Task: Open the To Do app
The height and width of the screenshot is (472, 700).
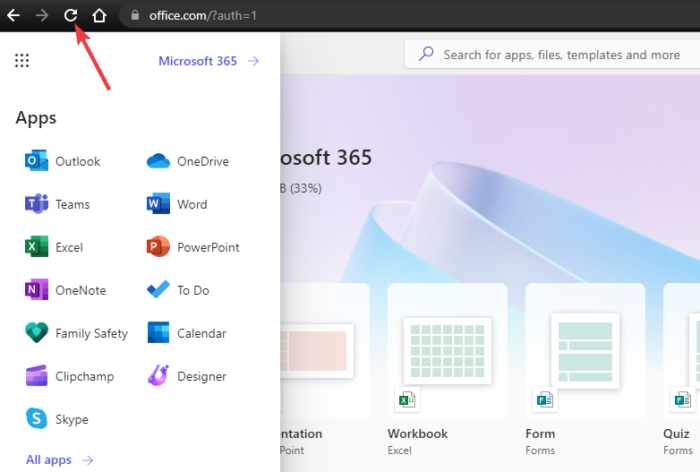Action: tap(178, 290)
